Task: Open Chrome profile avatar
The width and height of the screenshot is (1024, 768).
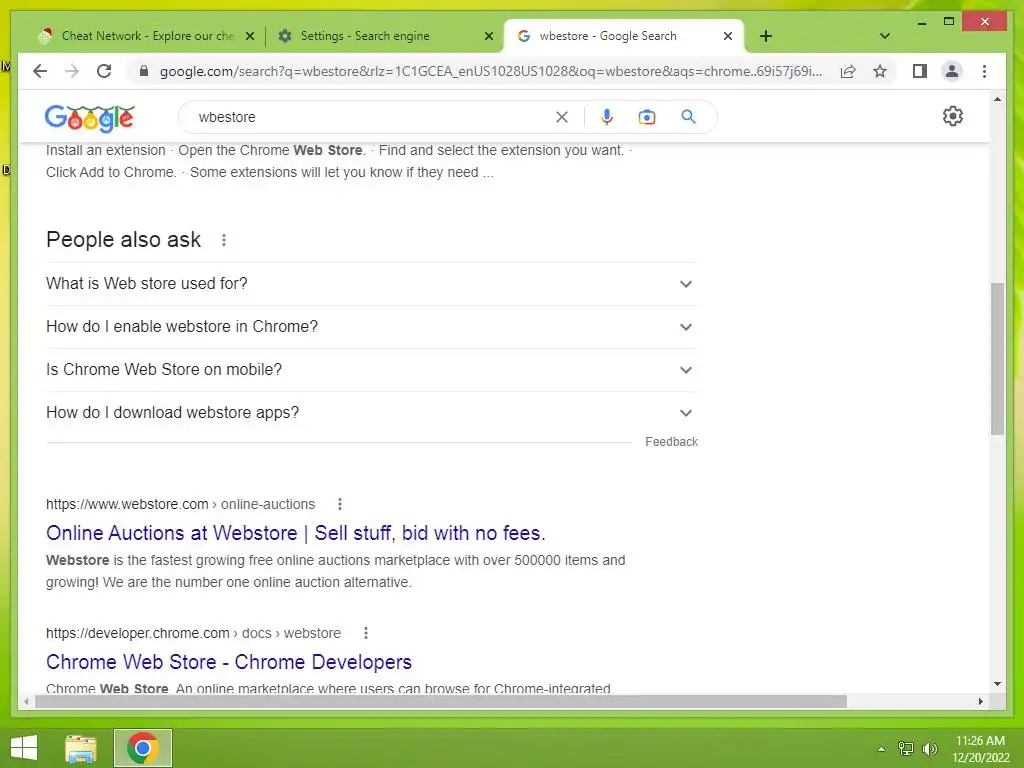Action: click(x=952, y=71)
